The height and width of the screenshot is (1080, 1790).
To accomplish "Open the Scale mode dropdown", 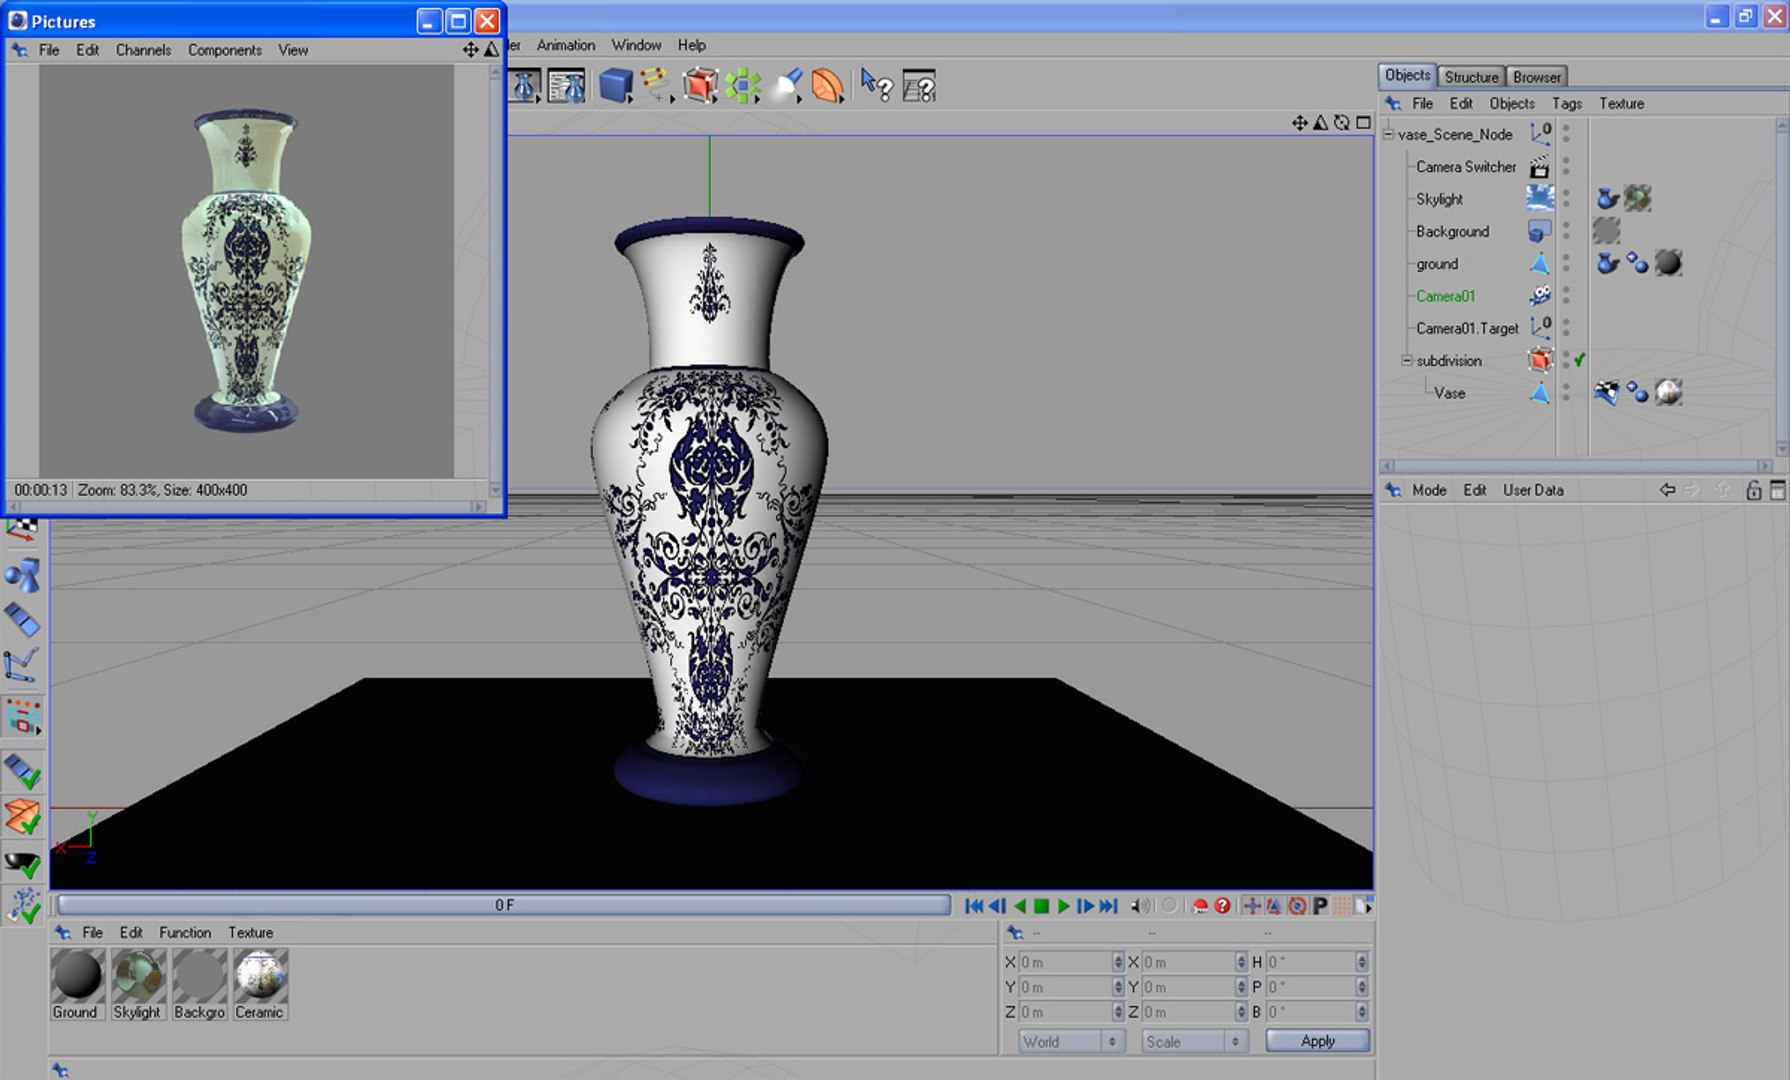I will tap(1195, 1041).
